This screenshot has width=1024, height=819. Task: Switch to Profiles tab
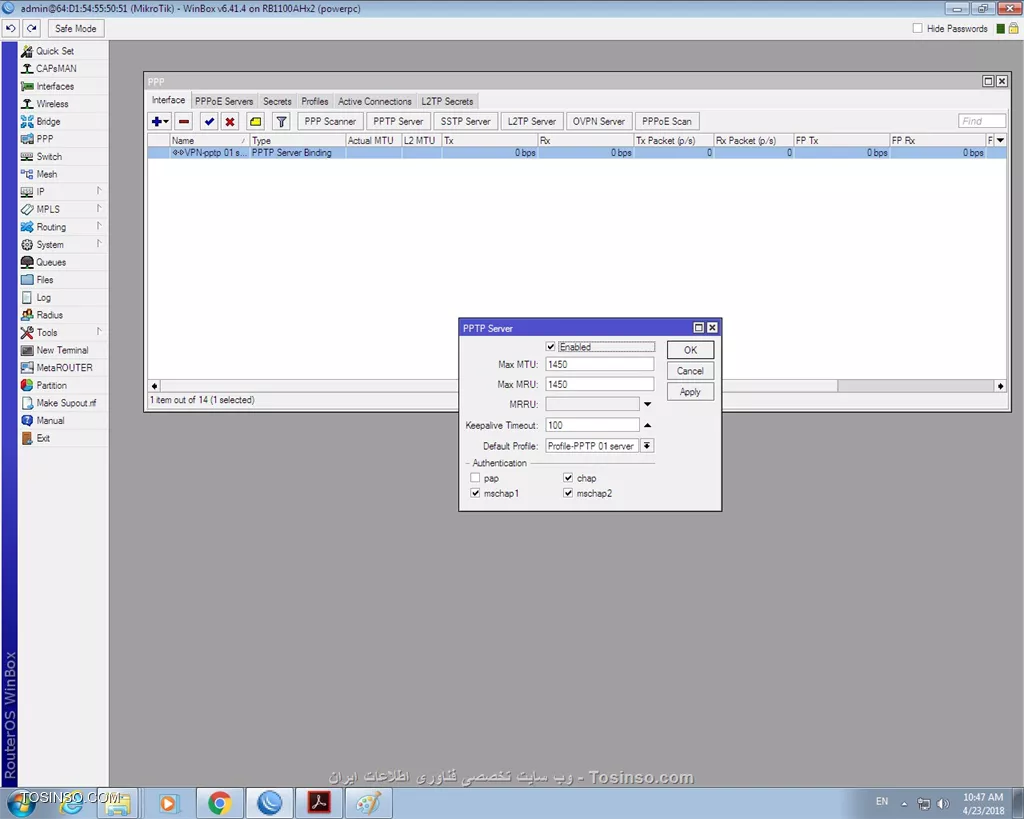[x=315, y=102]
